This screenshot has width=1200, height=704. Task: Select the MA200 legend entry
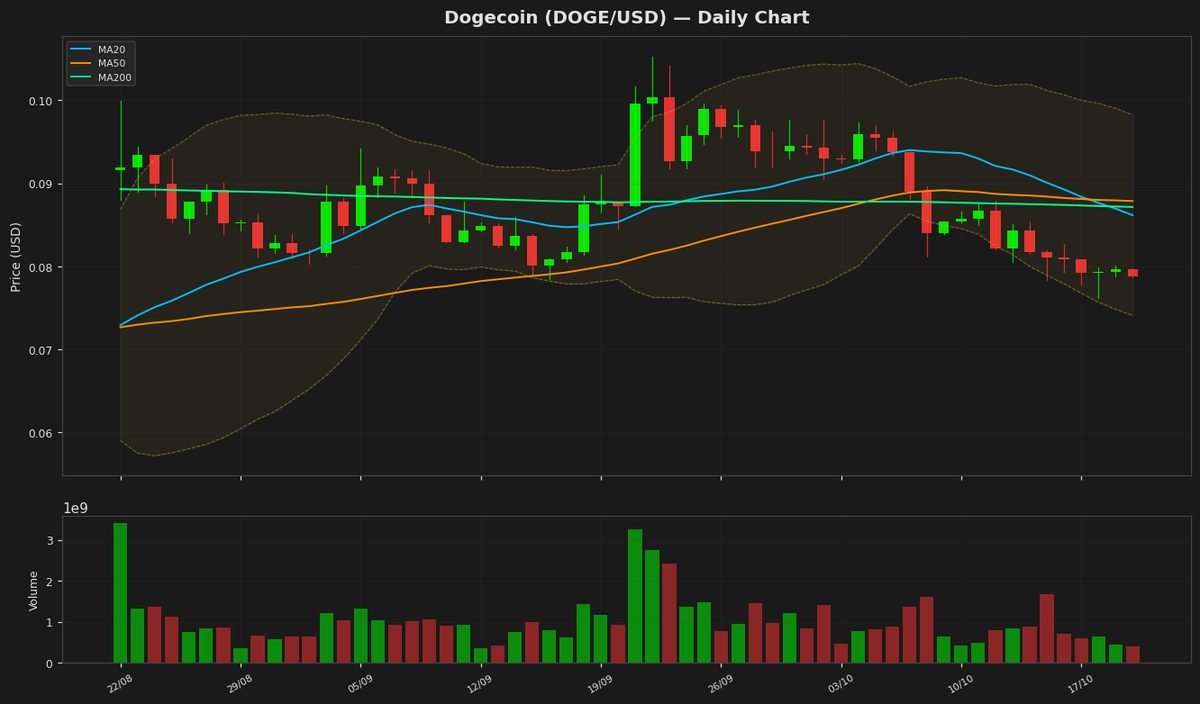(100, 77)
